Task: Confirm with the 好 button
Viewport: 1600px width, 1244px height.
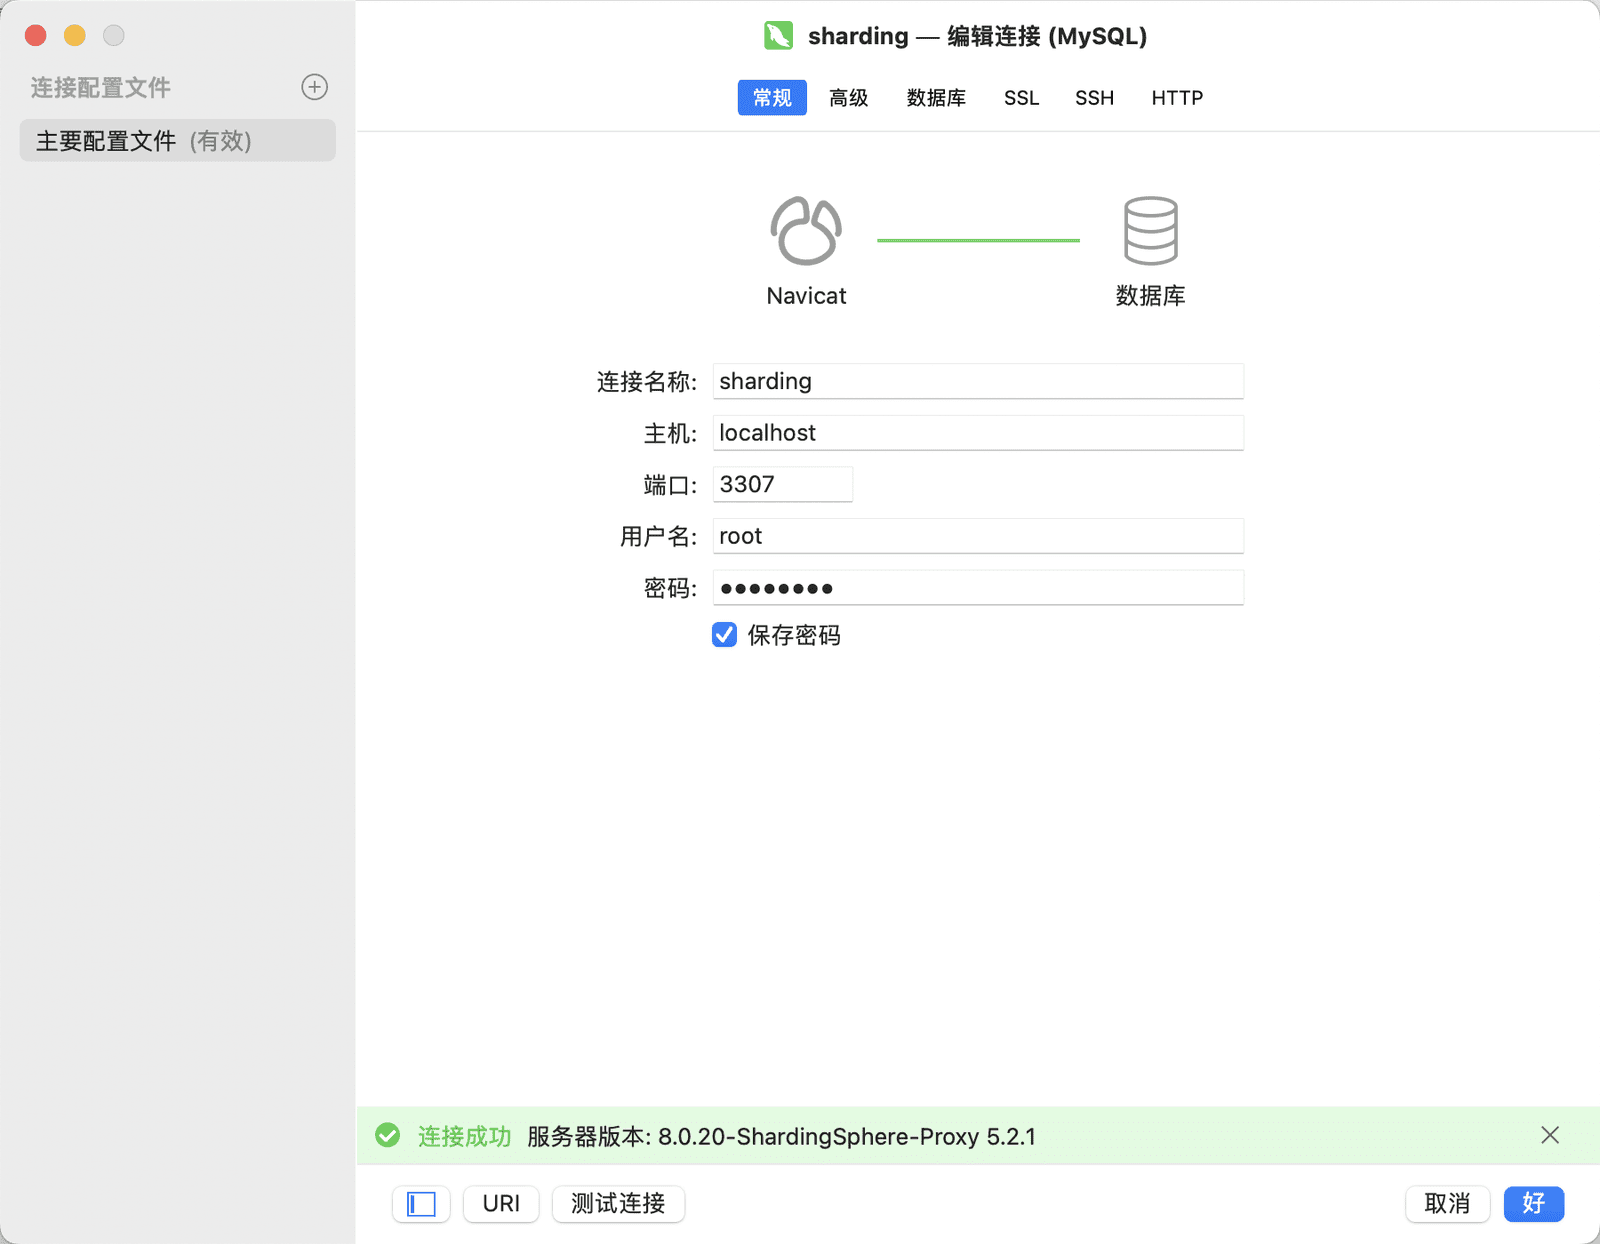Action: pyautogui.click(x=1533, y=1204)
